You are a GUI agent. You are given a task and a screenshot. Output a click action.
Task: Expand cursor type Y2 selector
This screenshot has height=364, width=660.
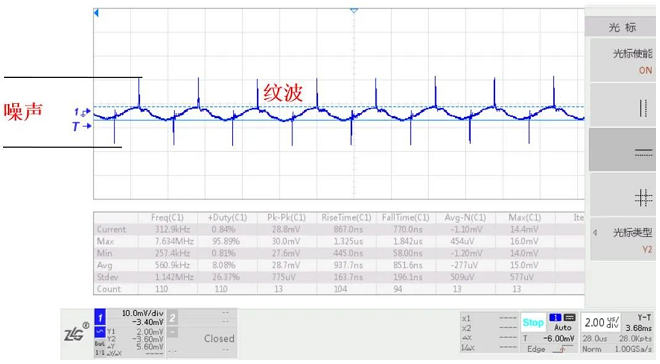click(623, 240)
